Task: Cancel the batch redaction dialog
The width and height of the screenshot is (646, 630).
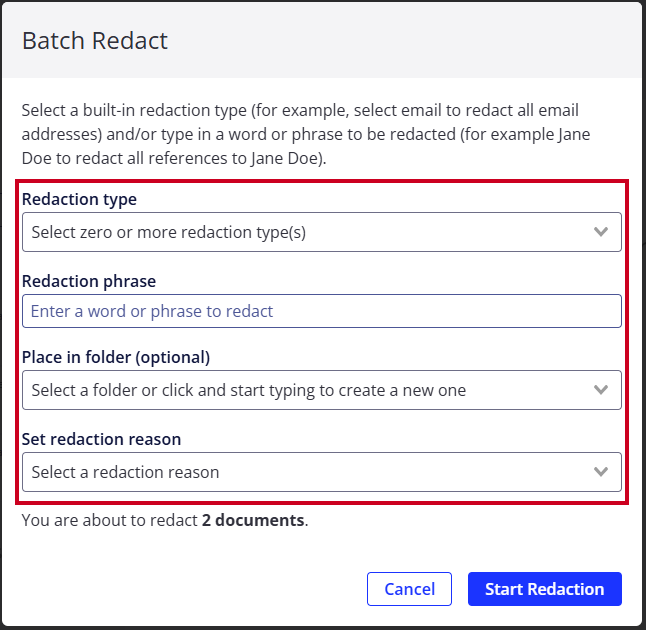Action: click(409, 589)
